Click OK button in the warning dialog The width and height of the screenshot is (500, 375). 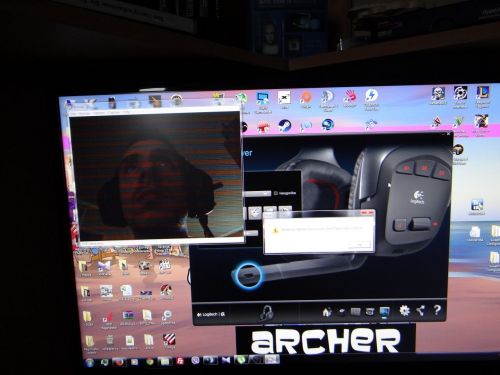[359, 245]
